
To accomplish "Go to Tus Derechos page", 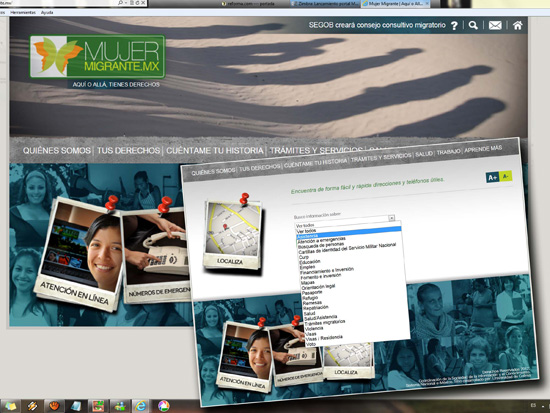I will tap(128, 151).
